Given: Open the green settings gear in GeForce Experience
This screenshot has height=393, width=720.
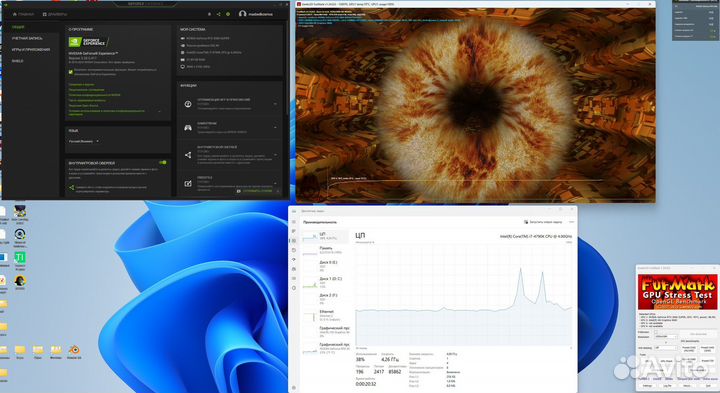Looking at the screenshot, I should [x=228, y=14].
